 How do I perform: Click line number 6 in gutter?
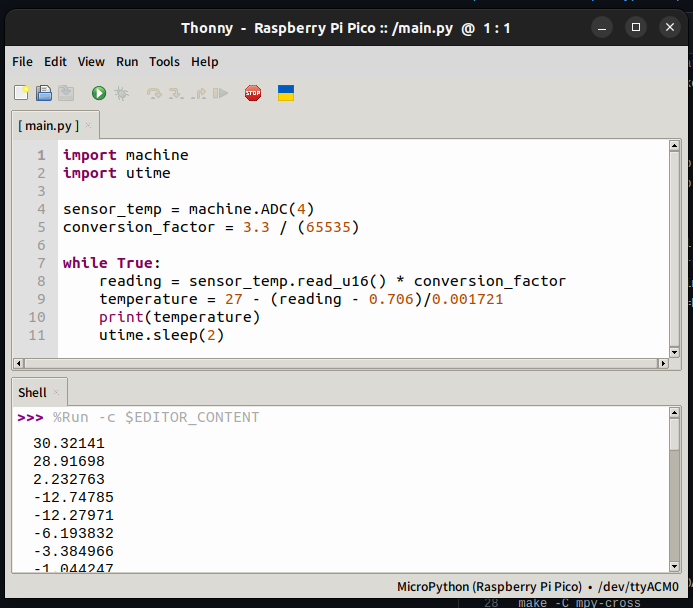[41, 245]
